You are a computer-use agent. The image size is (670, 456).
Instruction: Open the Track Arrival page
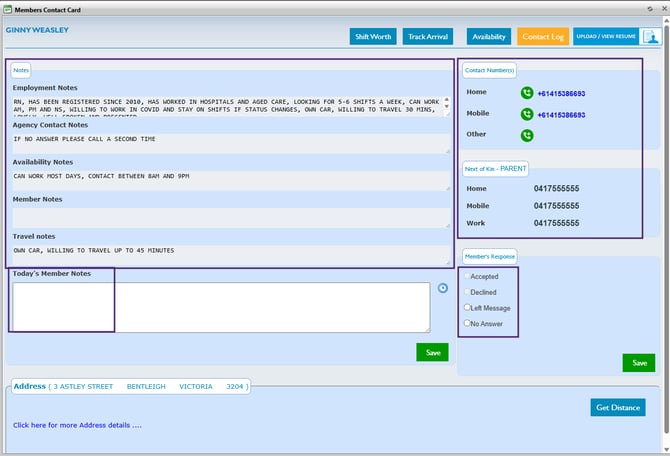tap(429, 37)
